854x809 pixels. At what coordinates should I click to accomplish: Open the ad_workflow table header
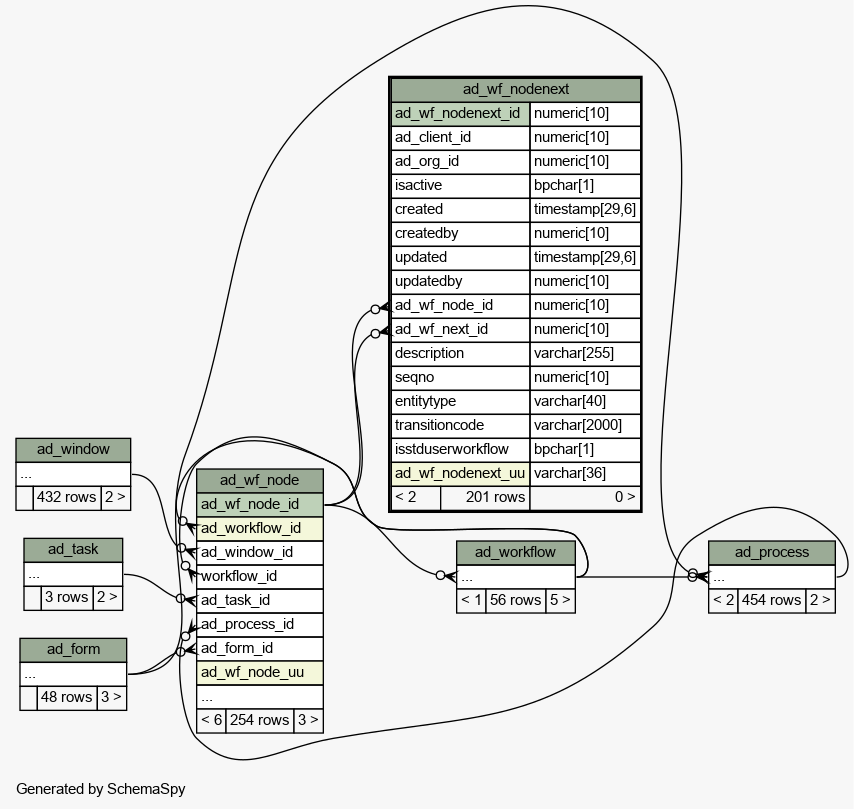515,552
